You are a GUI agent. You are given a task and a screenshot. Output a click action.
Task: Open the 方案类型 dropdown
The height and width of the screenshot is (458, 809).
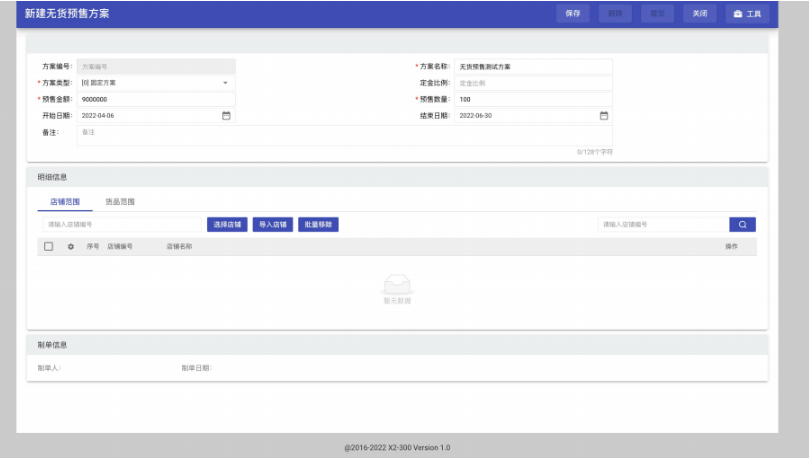(x=156, y=83)
